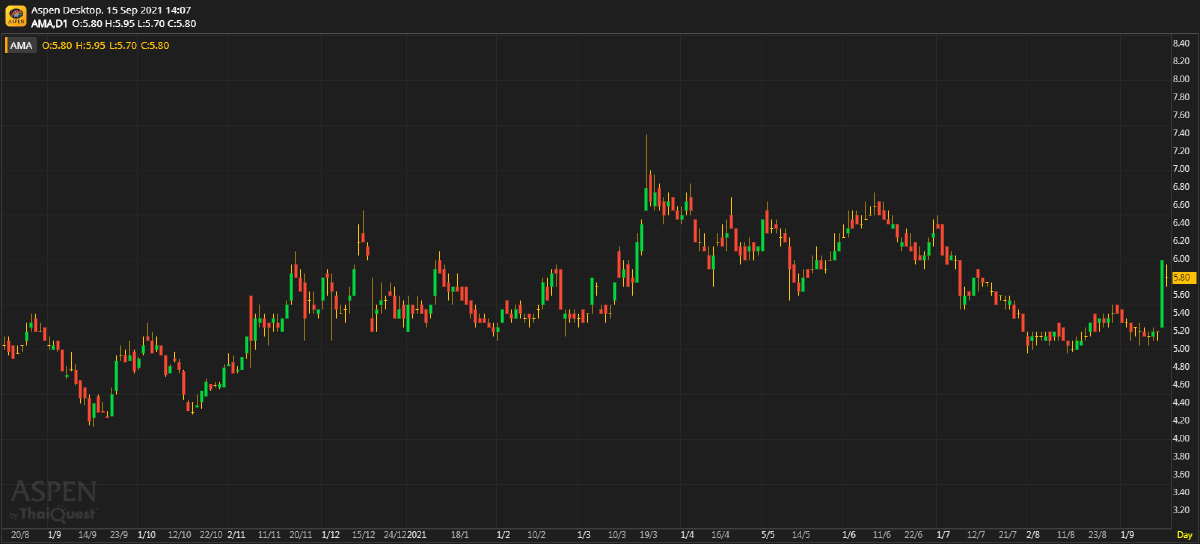Screen dimensions: 1200x544
Task: Click the 1/12 date axis label
Action: (331, 535)
